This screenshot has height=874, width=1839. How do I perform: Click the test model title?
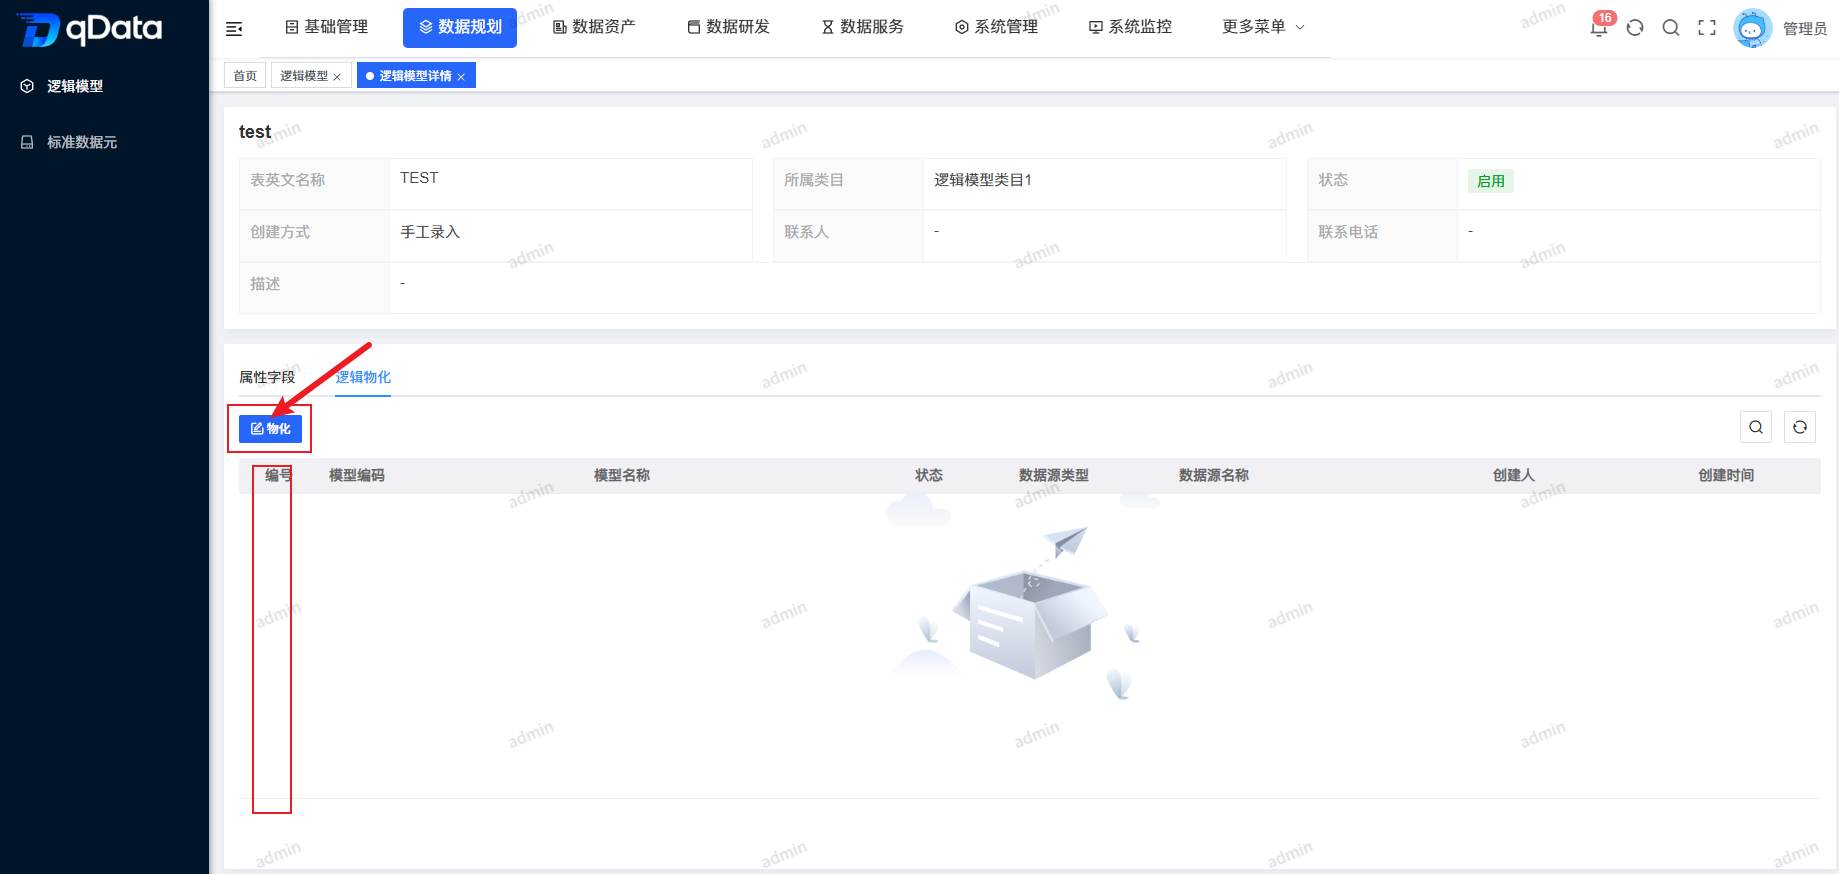pyautogui.click(x=255, y=132)
